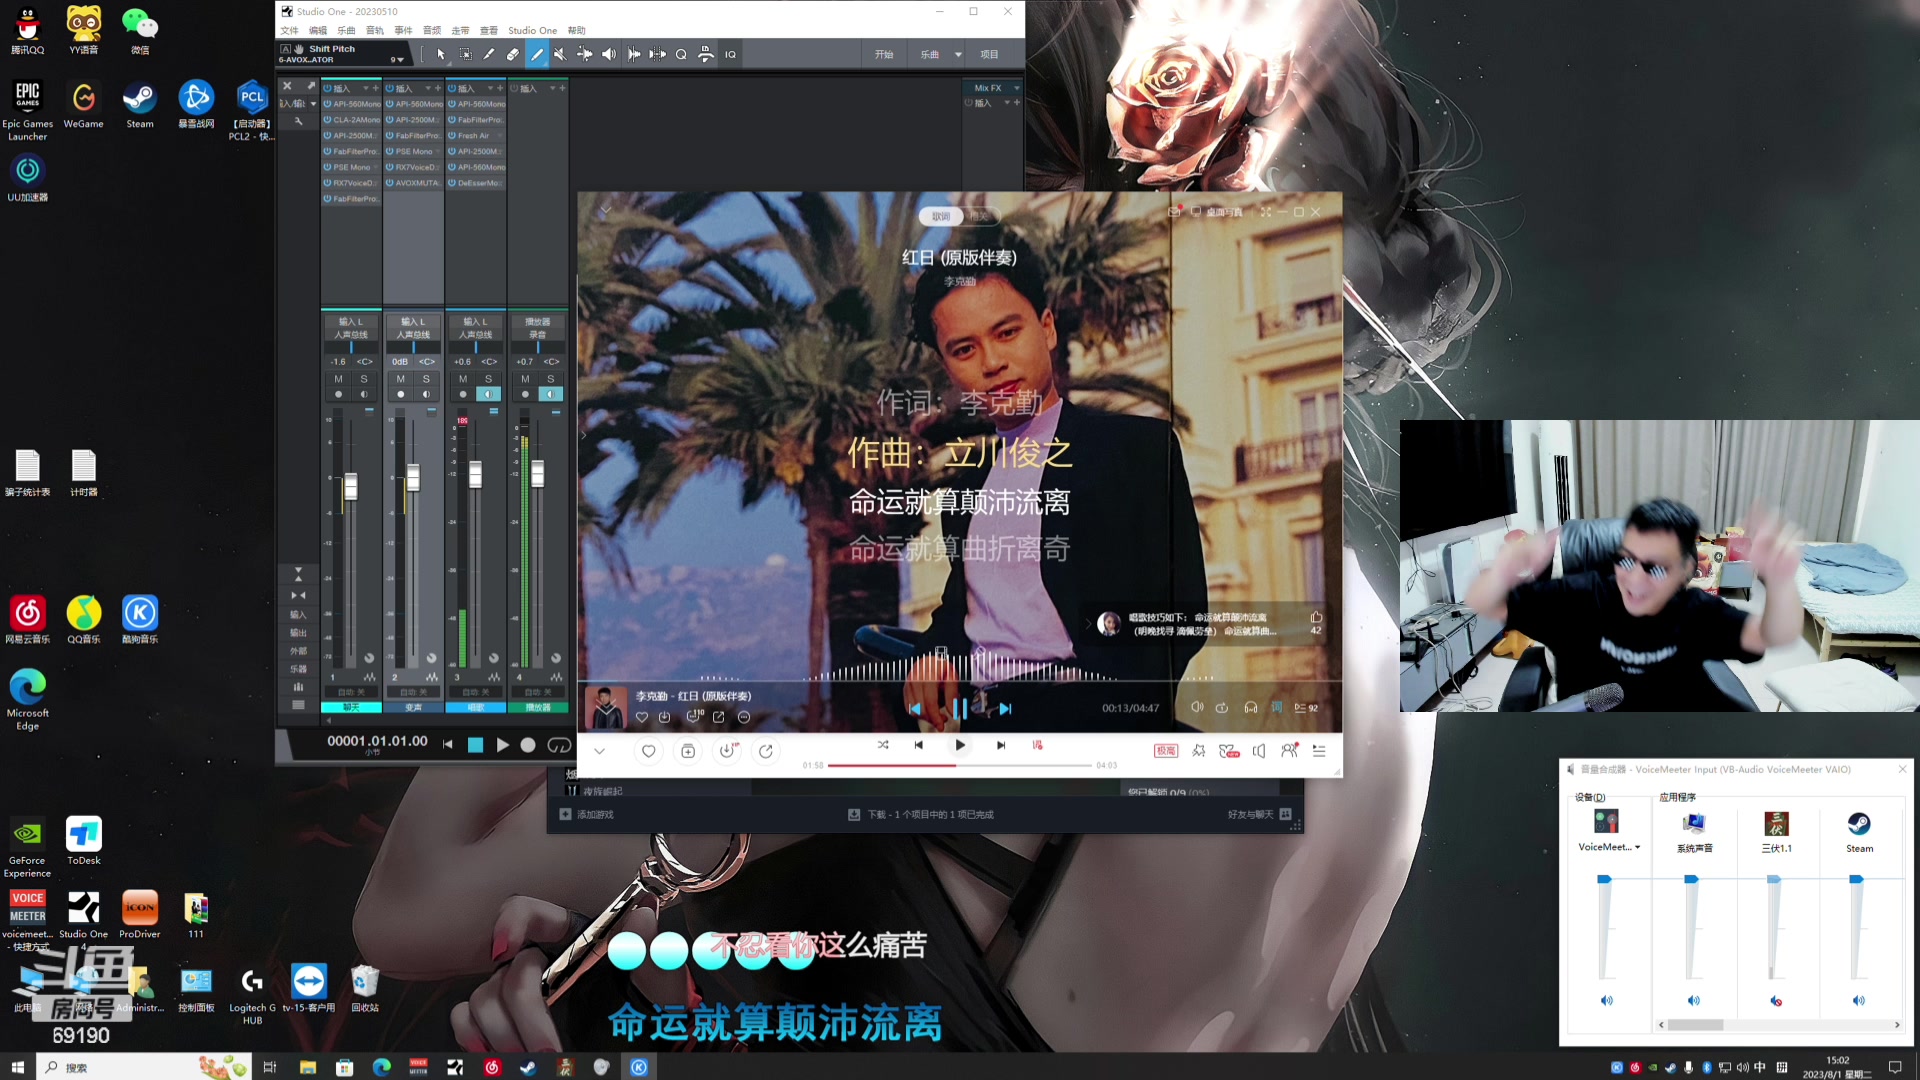The height and width of the screenshot is (1080, 1920).
Task: Bypass CLA-2AMono insert on channel 1
Action: click(327, 120)
